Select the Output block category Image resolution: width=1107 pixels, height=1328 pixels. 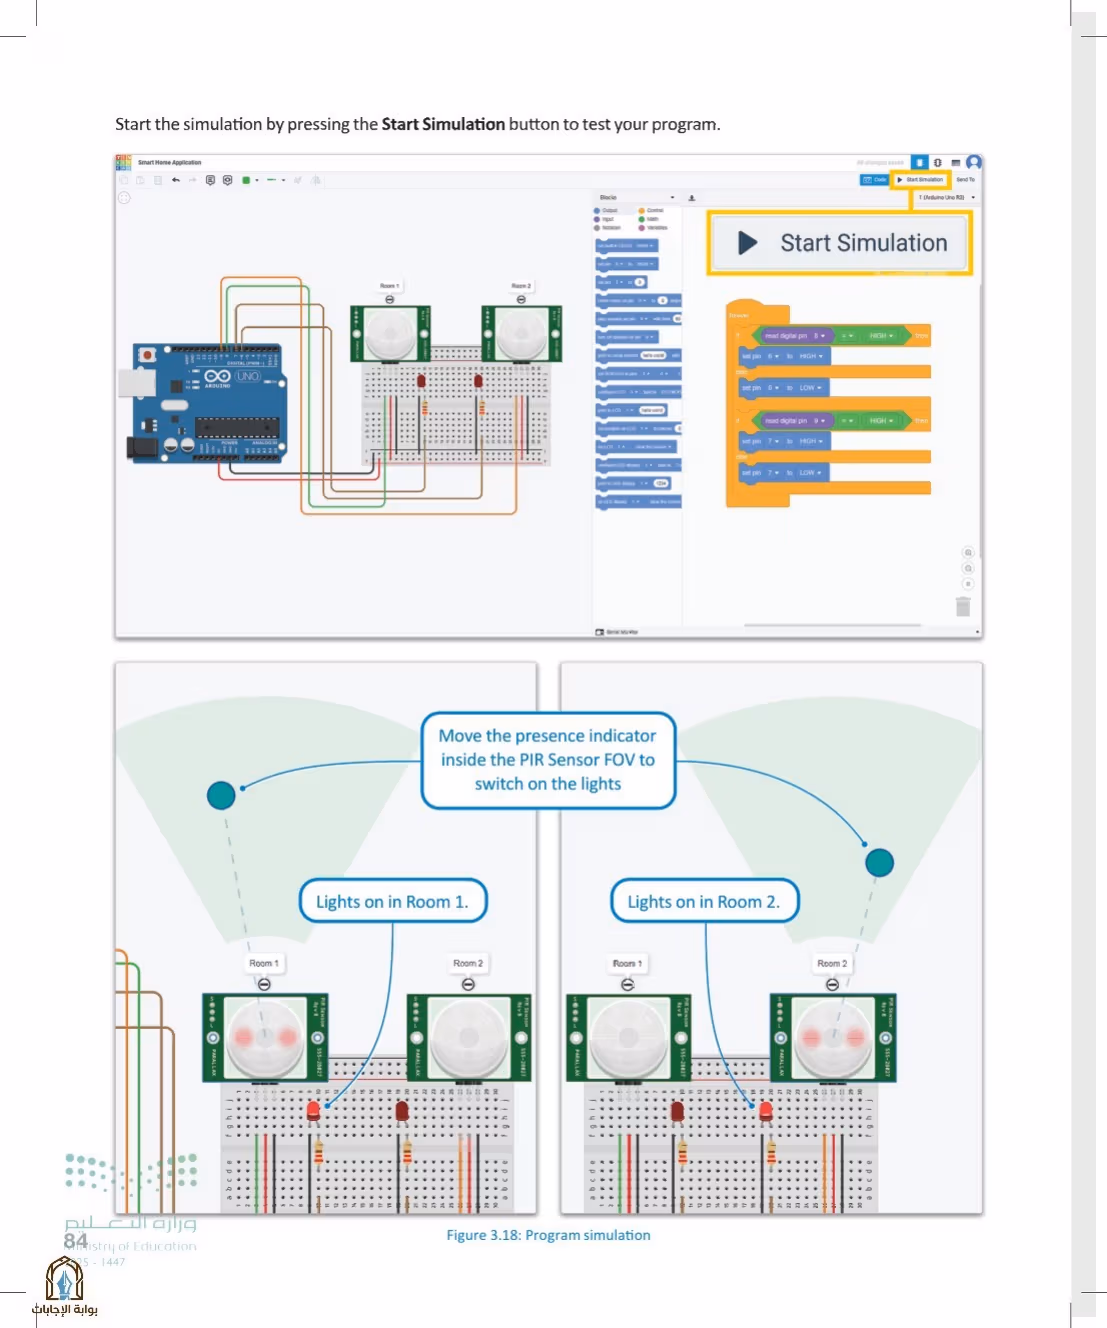(607, 210)
